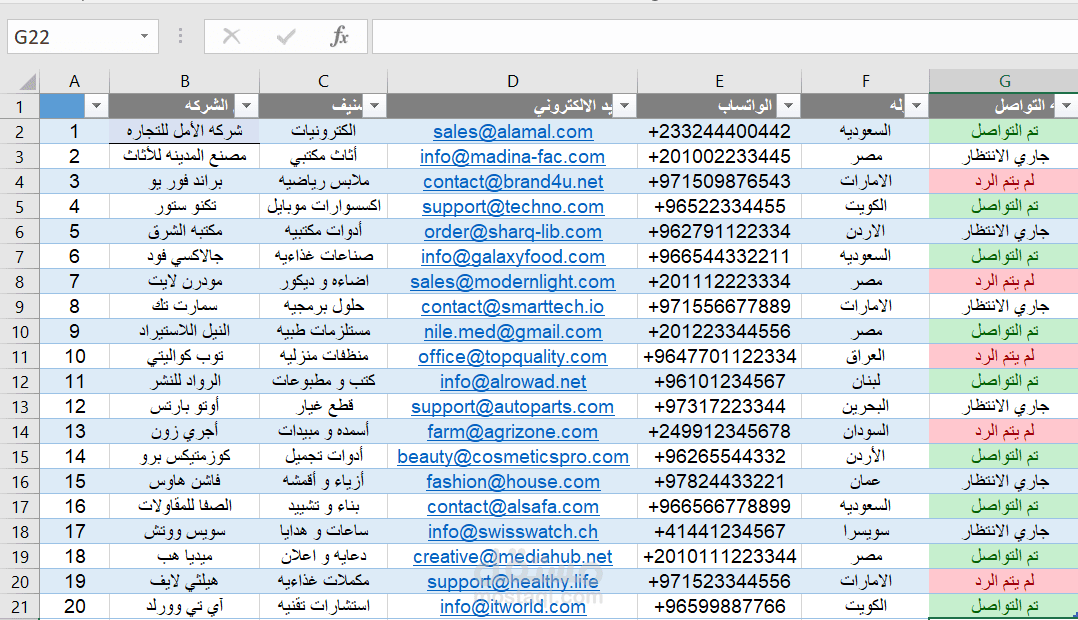Open support@techno.com email link
Image resolution: width=1078 pixels, height=620 pixels.
point(513,206)
